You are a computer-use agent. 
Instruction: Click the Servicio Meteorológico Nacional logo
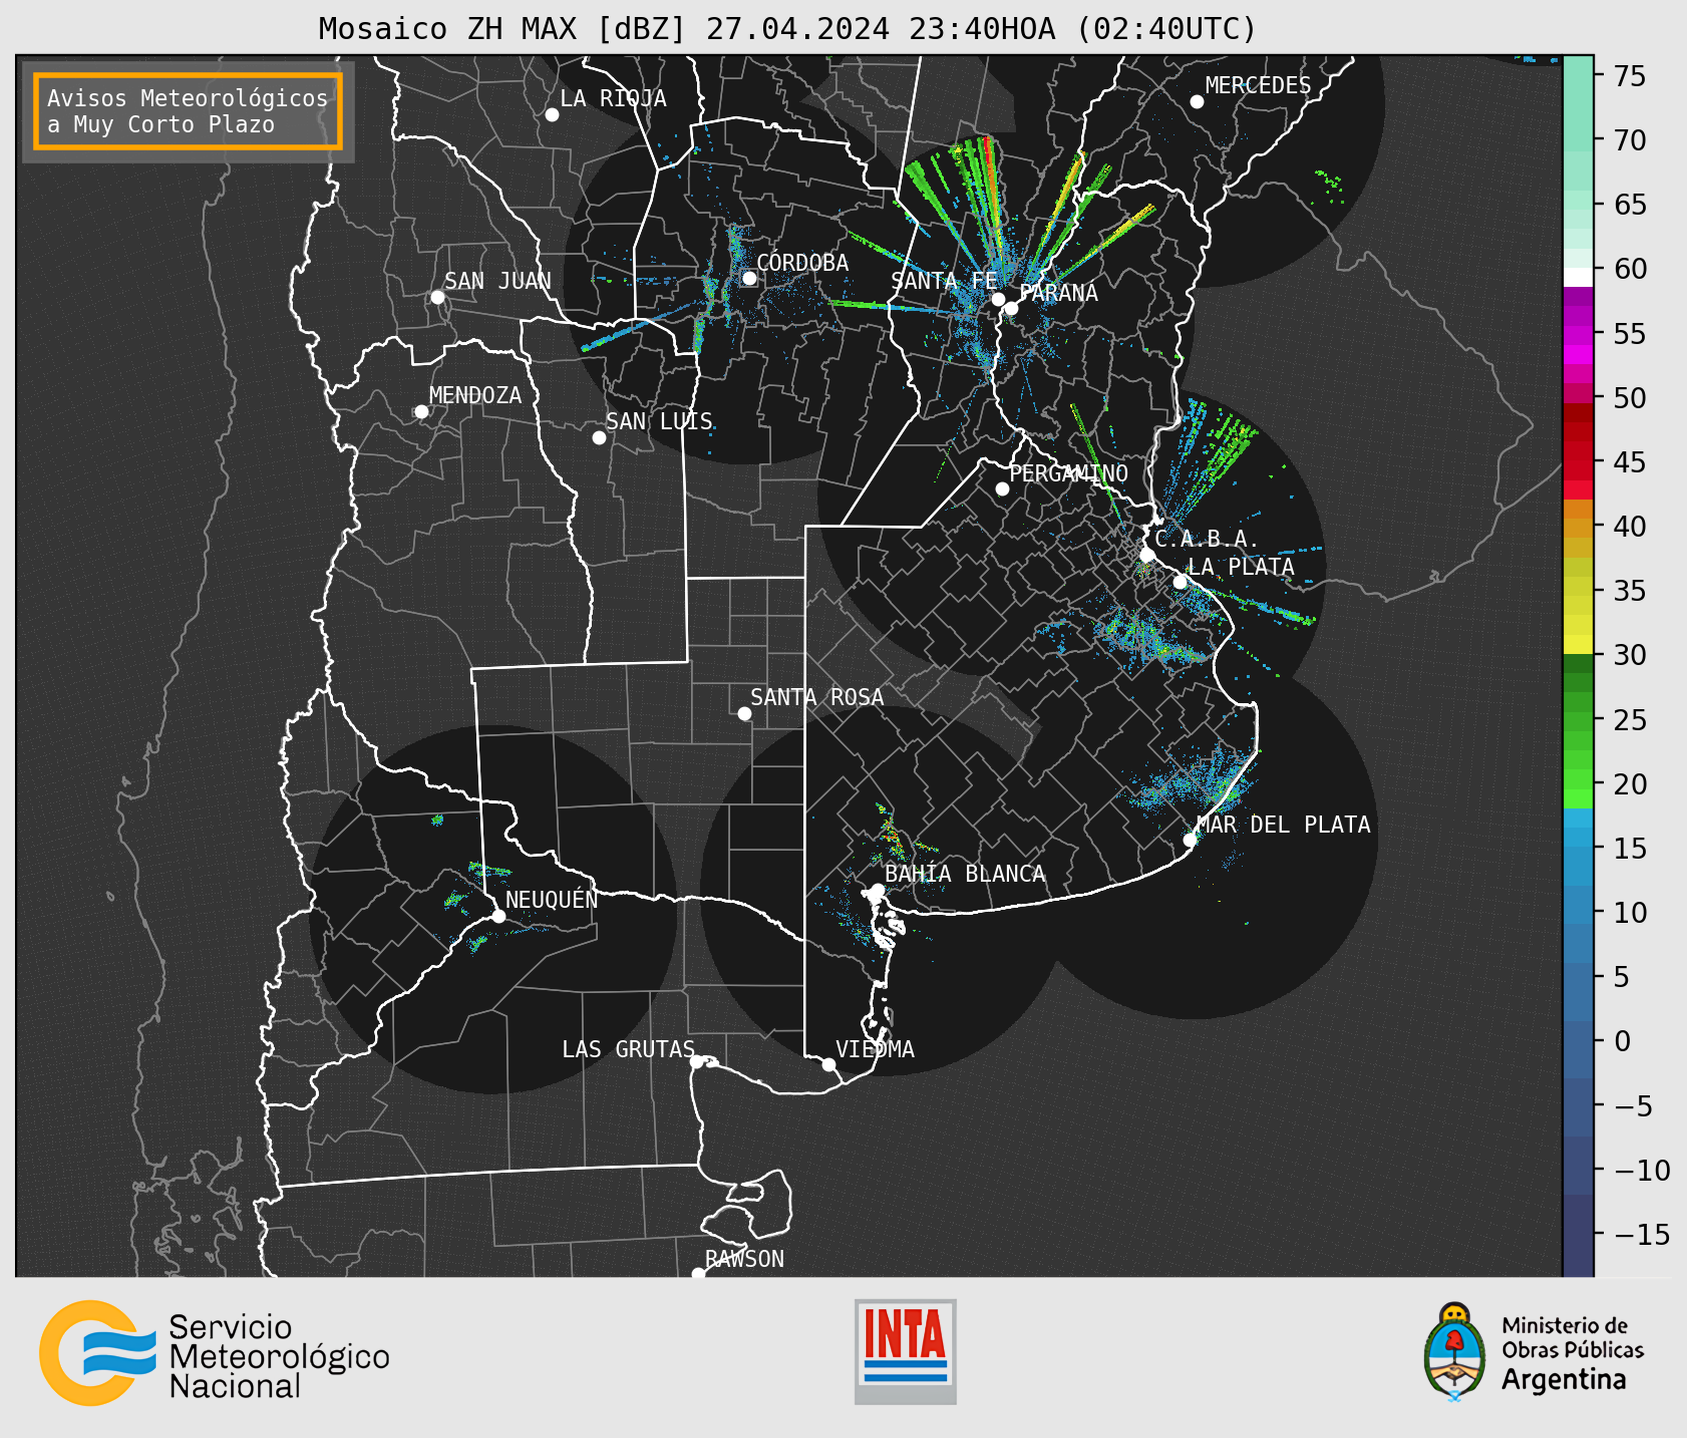pos(214,1354)
